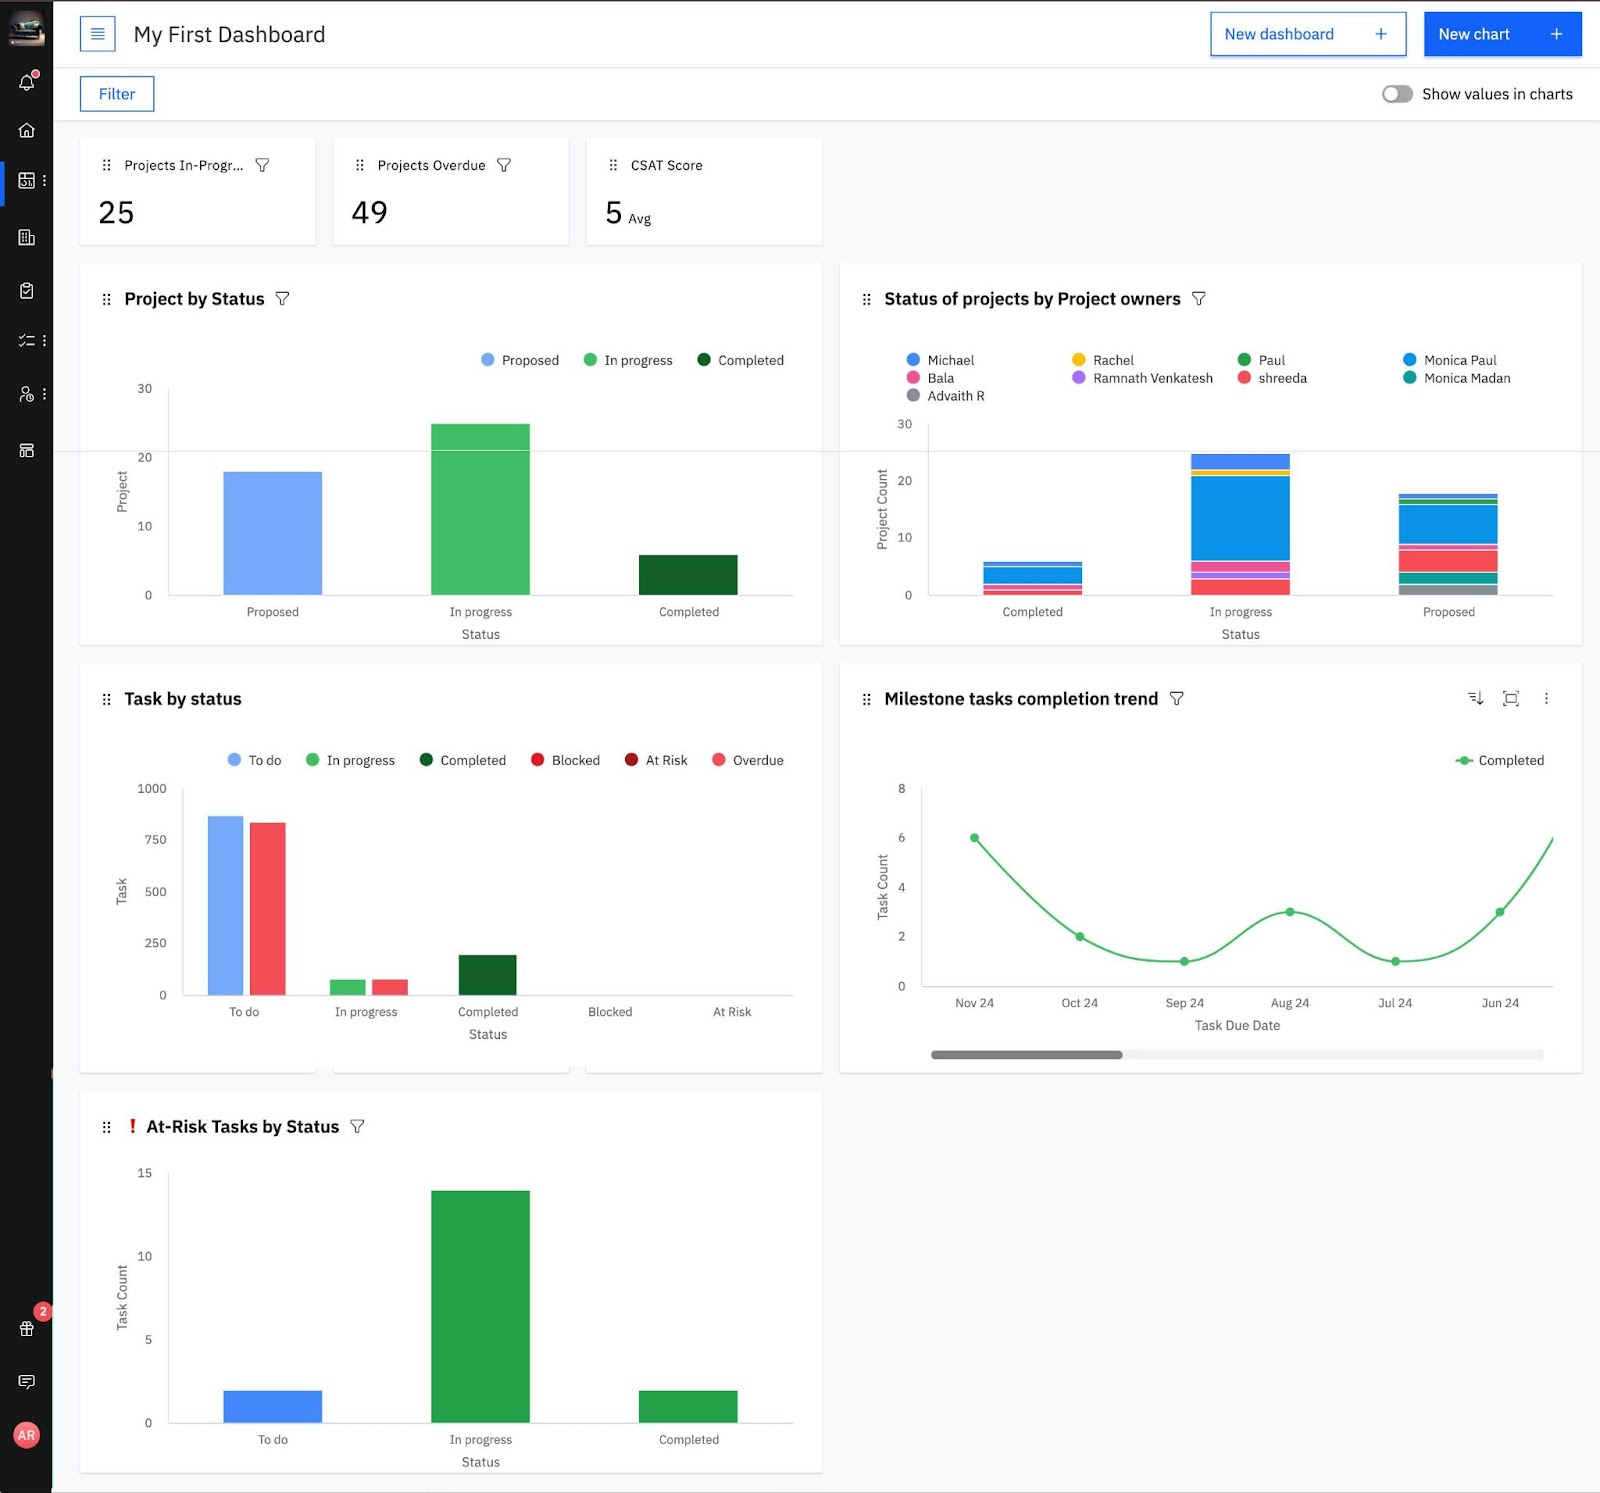Click drag handle of CSAT Score card

613,165
